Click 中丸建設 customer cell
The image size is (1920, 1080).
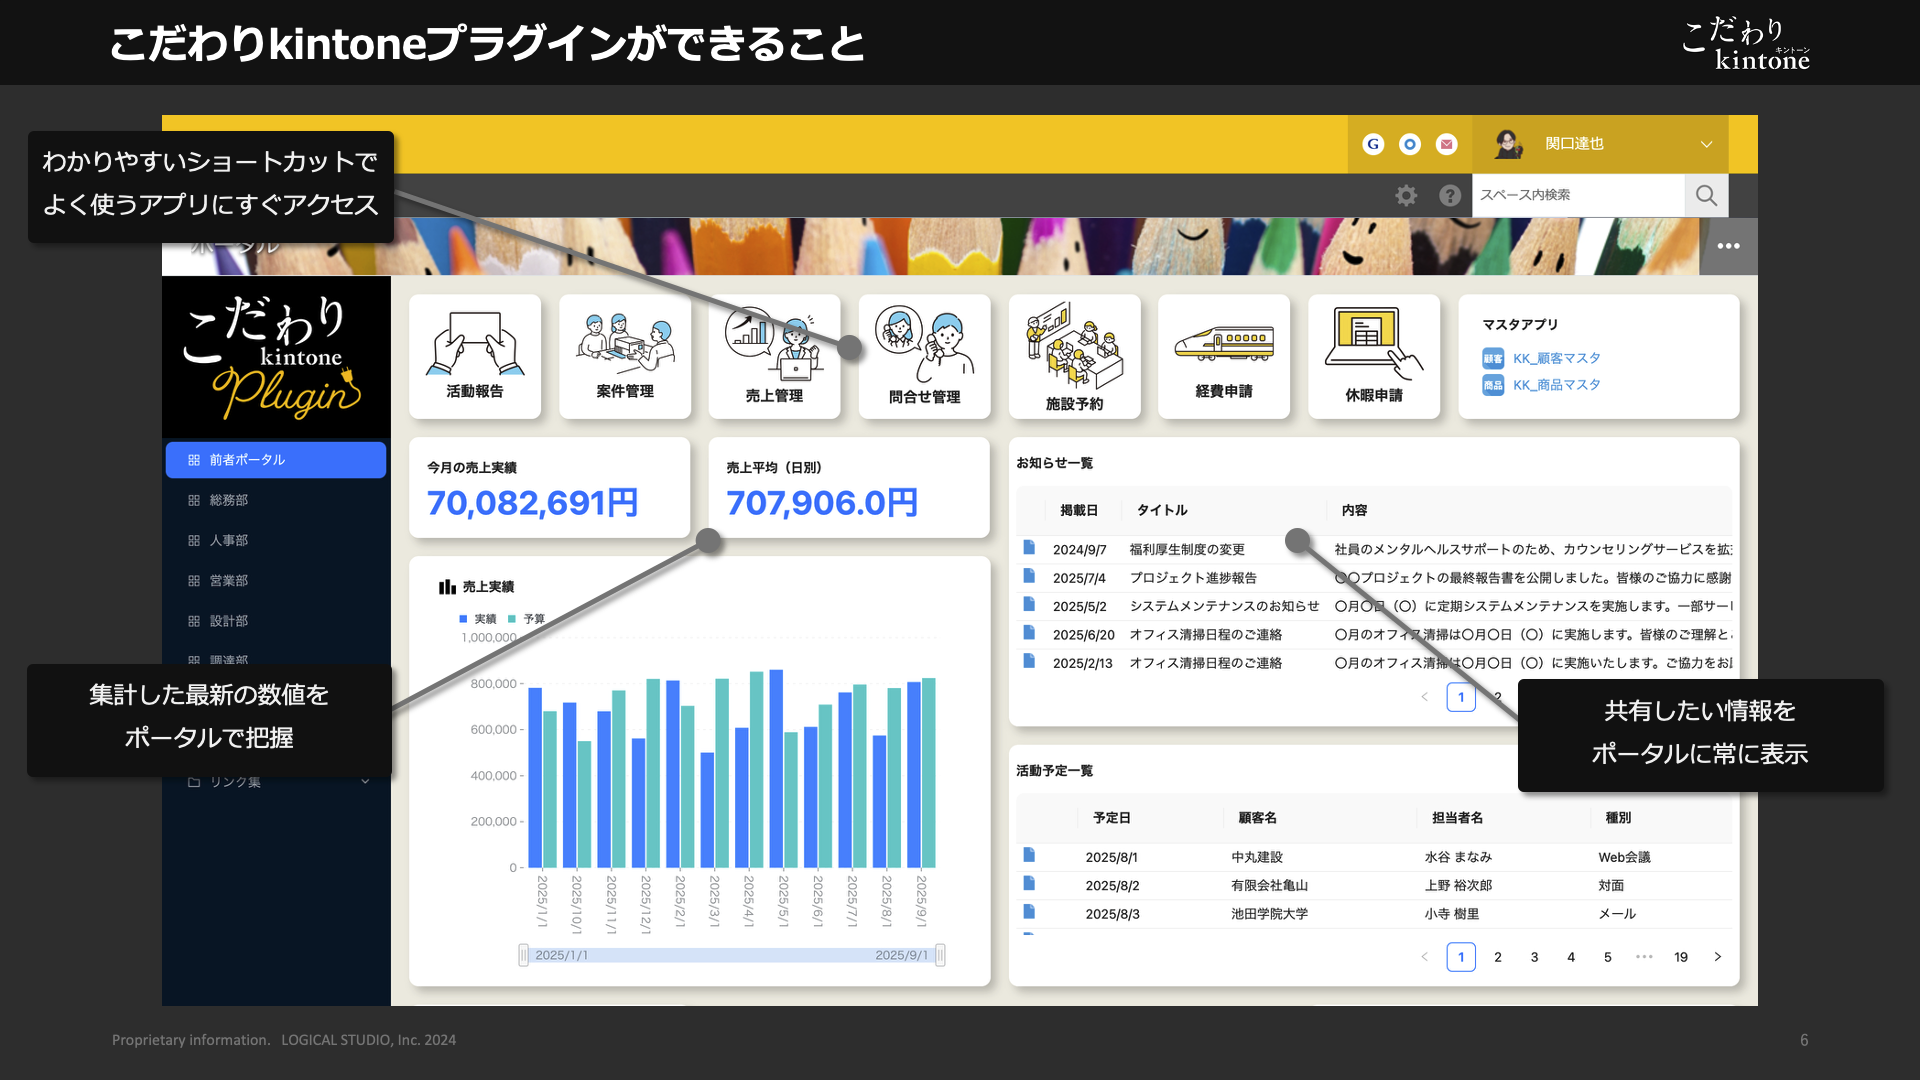point(1257,857)
